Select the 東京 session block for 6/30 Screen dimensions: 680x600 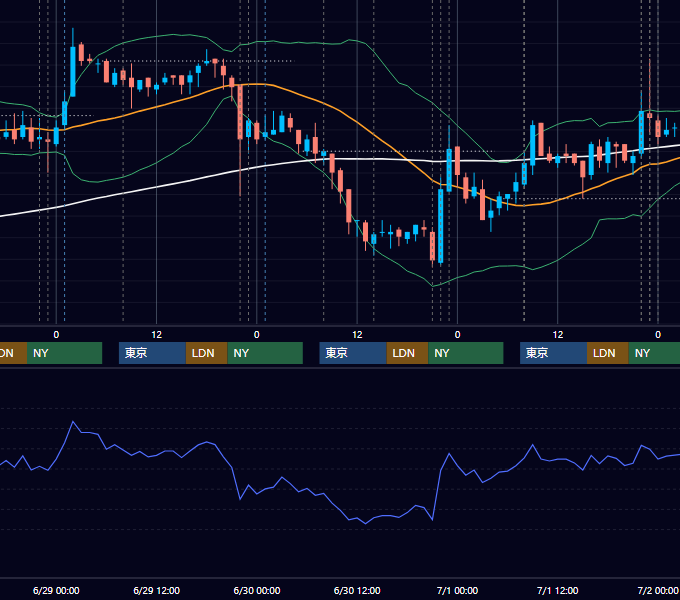pos(353,353)
